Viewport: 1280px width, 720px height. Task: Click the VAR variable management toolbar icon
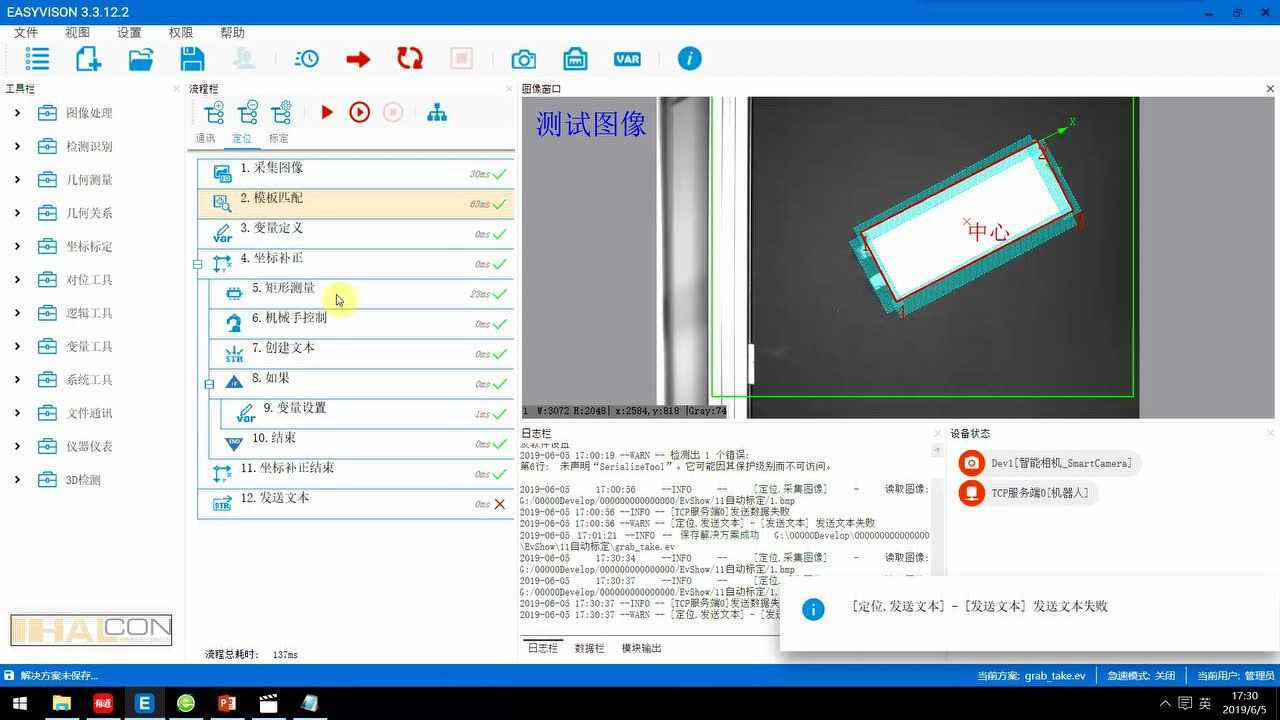click(x=628, y=59)
